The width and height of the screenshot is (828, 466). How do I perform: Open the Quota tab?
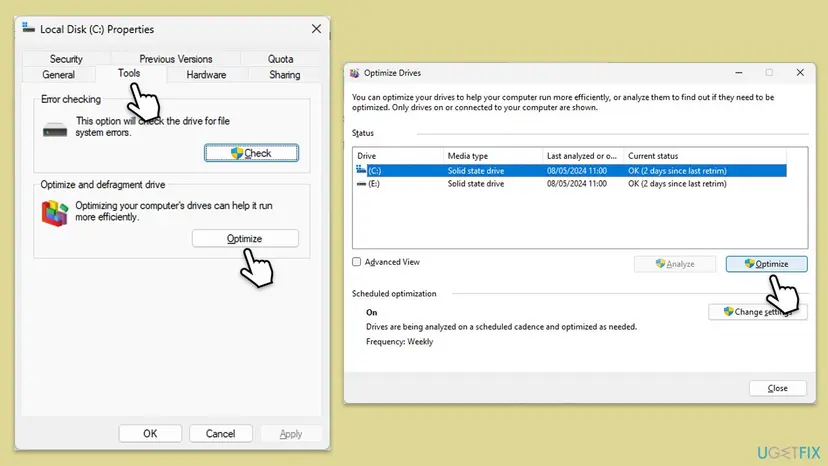[280, 59]
